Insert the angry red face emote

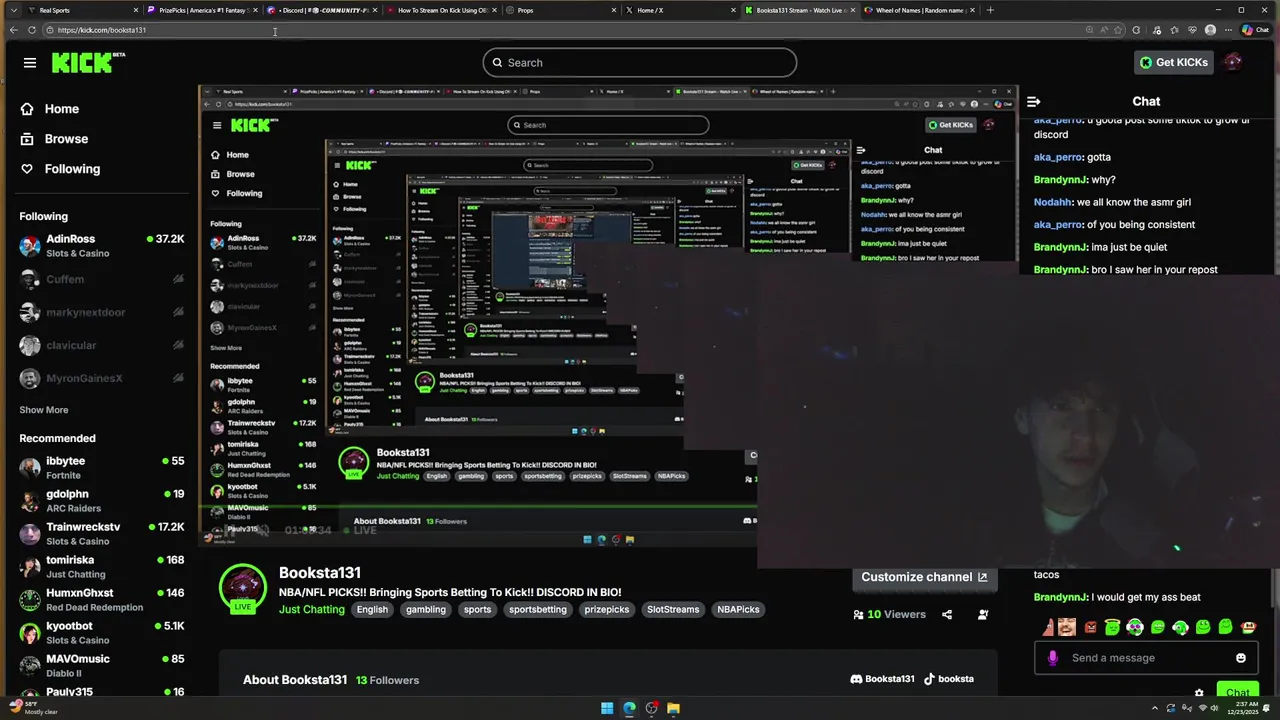click(x=1090, y=628)
